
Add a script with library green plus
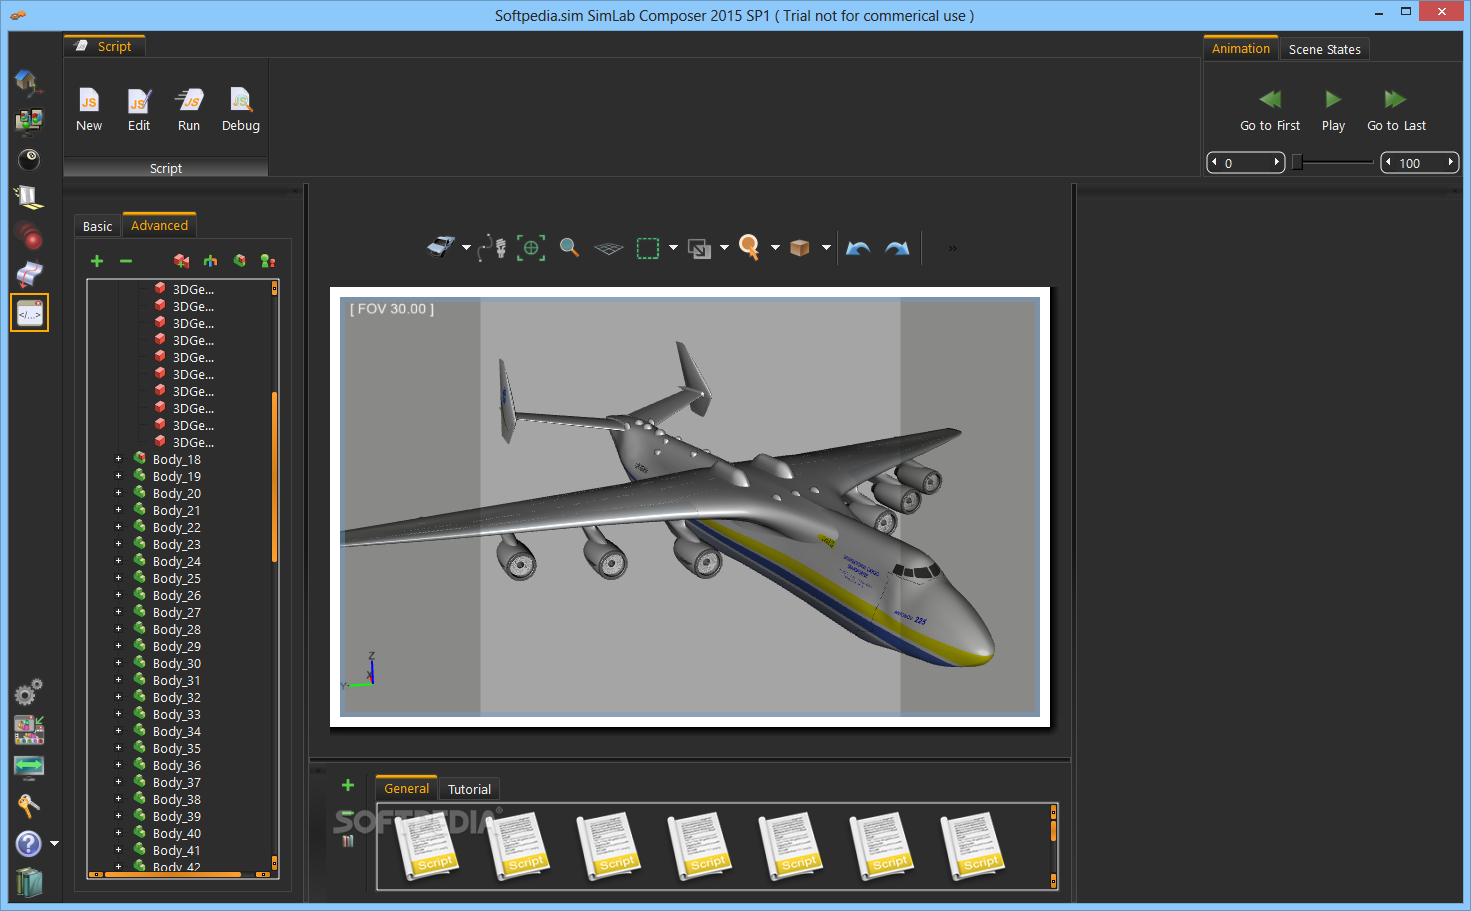tap(348, 785)
